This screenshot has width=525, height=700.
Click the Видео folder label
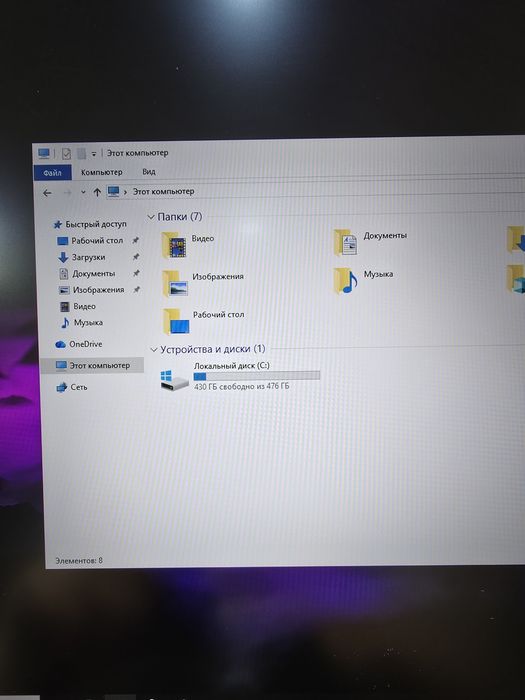[203, 238]
